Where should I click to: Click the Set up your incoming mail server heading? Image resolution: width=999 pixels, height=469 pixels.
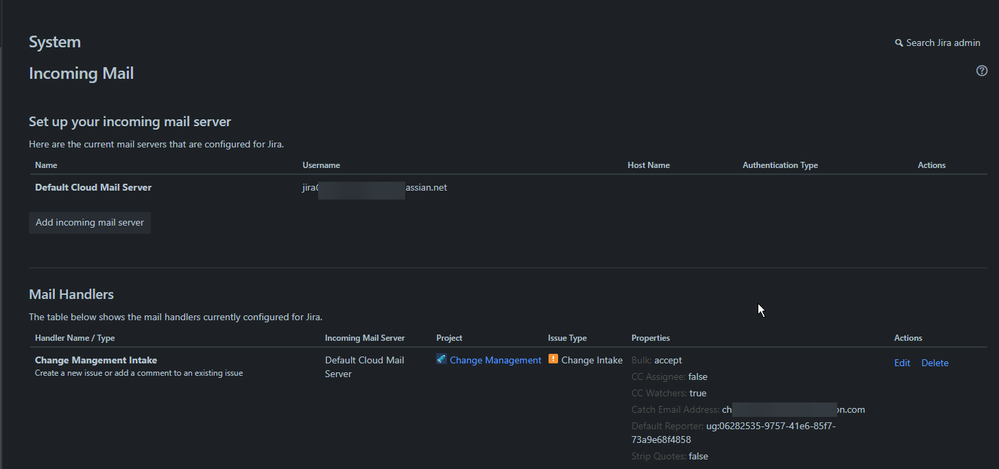[x=130, y=122]
